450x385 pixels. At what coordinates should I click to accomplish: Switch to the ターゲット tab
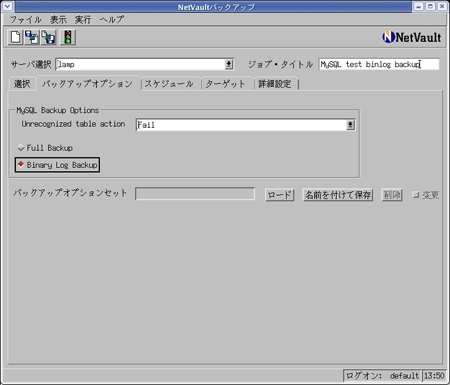(x=225, y=84)
